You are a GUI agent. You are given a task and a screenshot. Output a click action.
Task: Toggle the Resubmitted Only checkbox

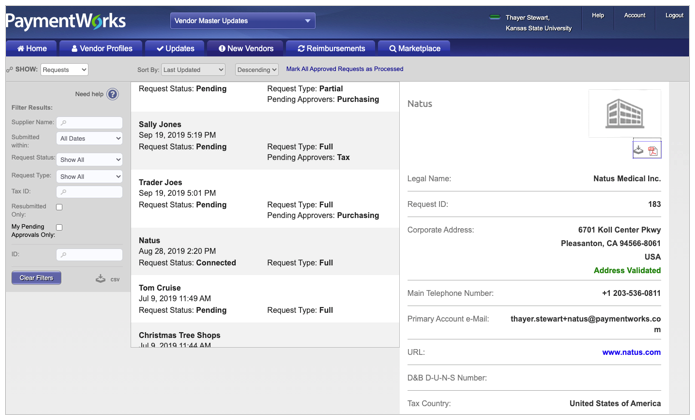pos(59,207)
